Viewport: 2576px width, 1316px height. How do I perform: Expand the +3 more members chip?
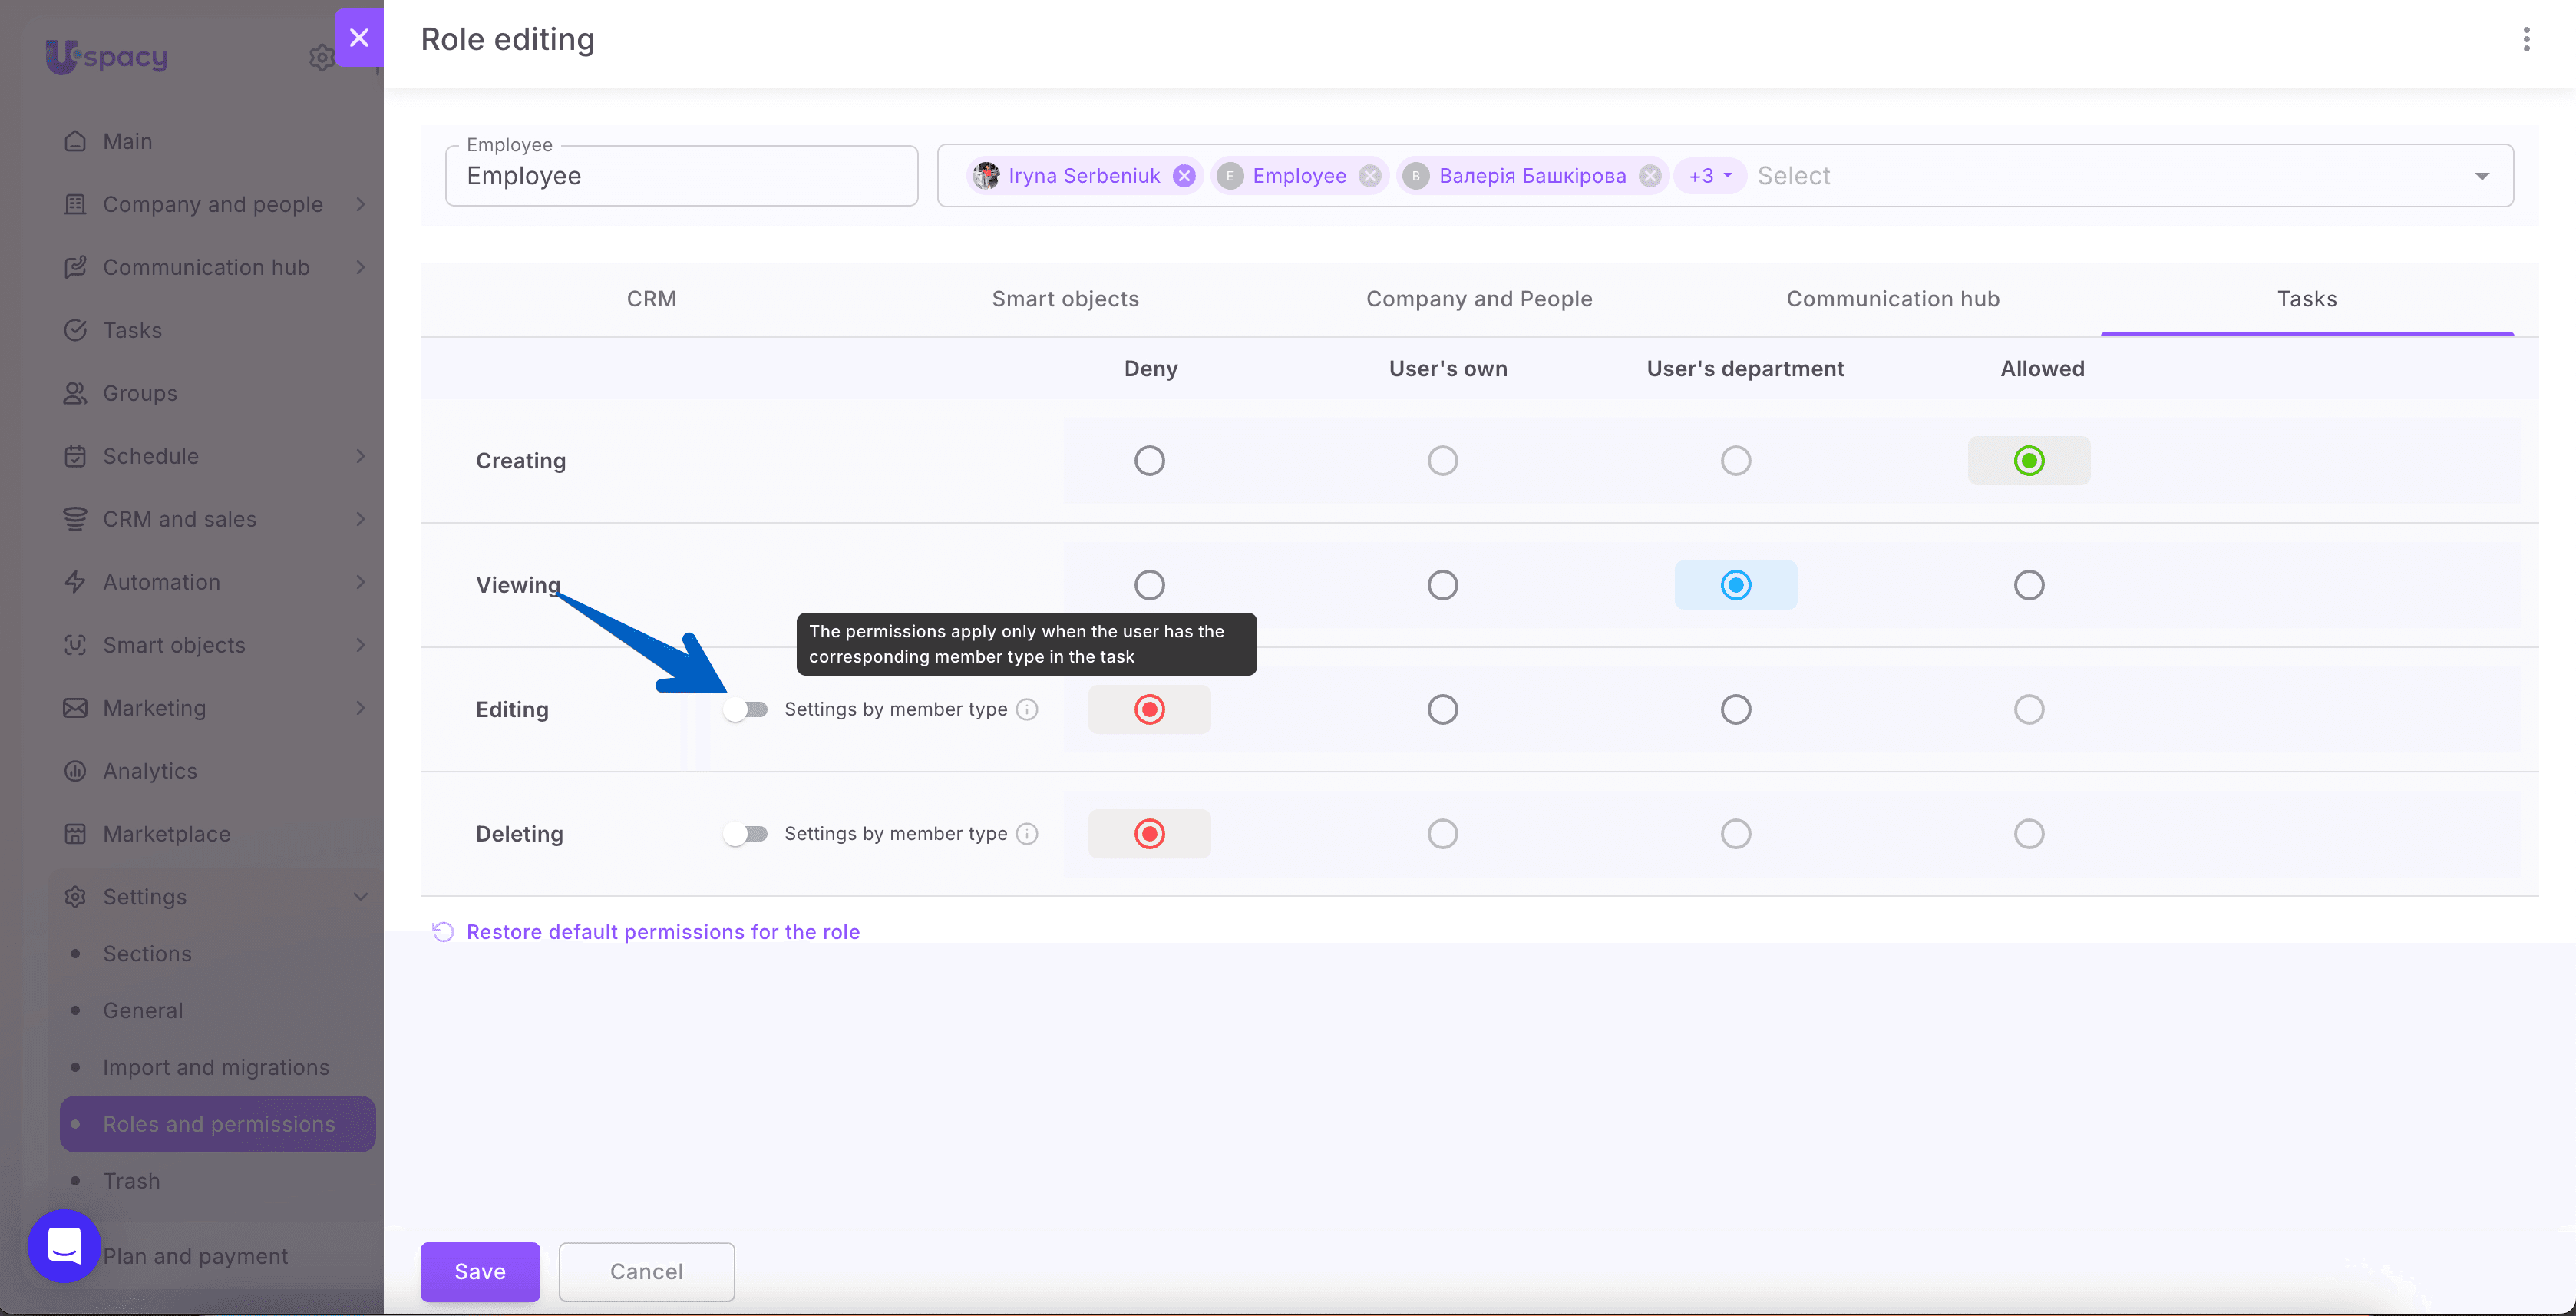point(1710,176)
